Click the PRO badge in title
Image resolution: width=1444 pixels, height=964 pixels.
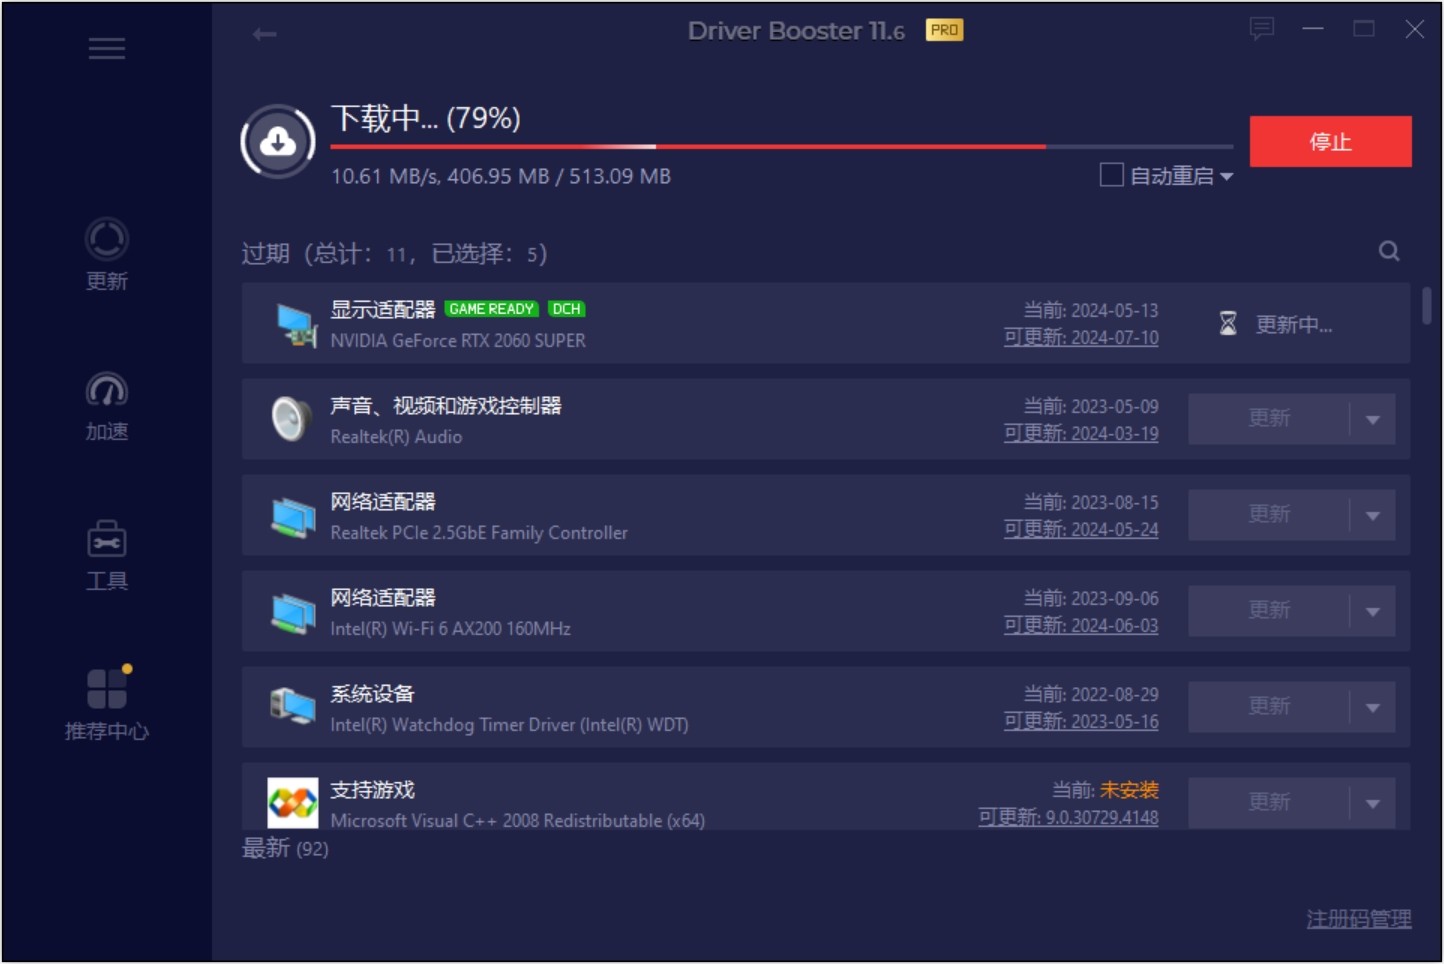(x=944, y=30)
